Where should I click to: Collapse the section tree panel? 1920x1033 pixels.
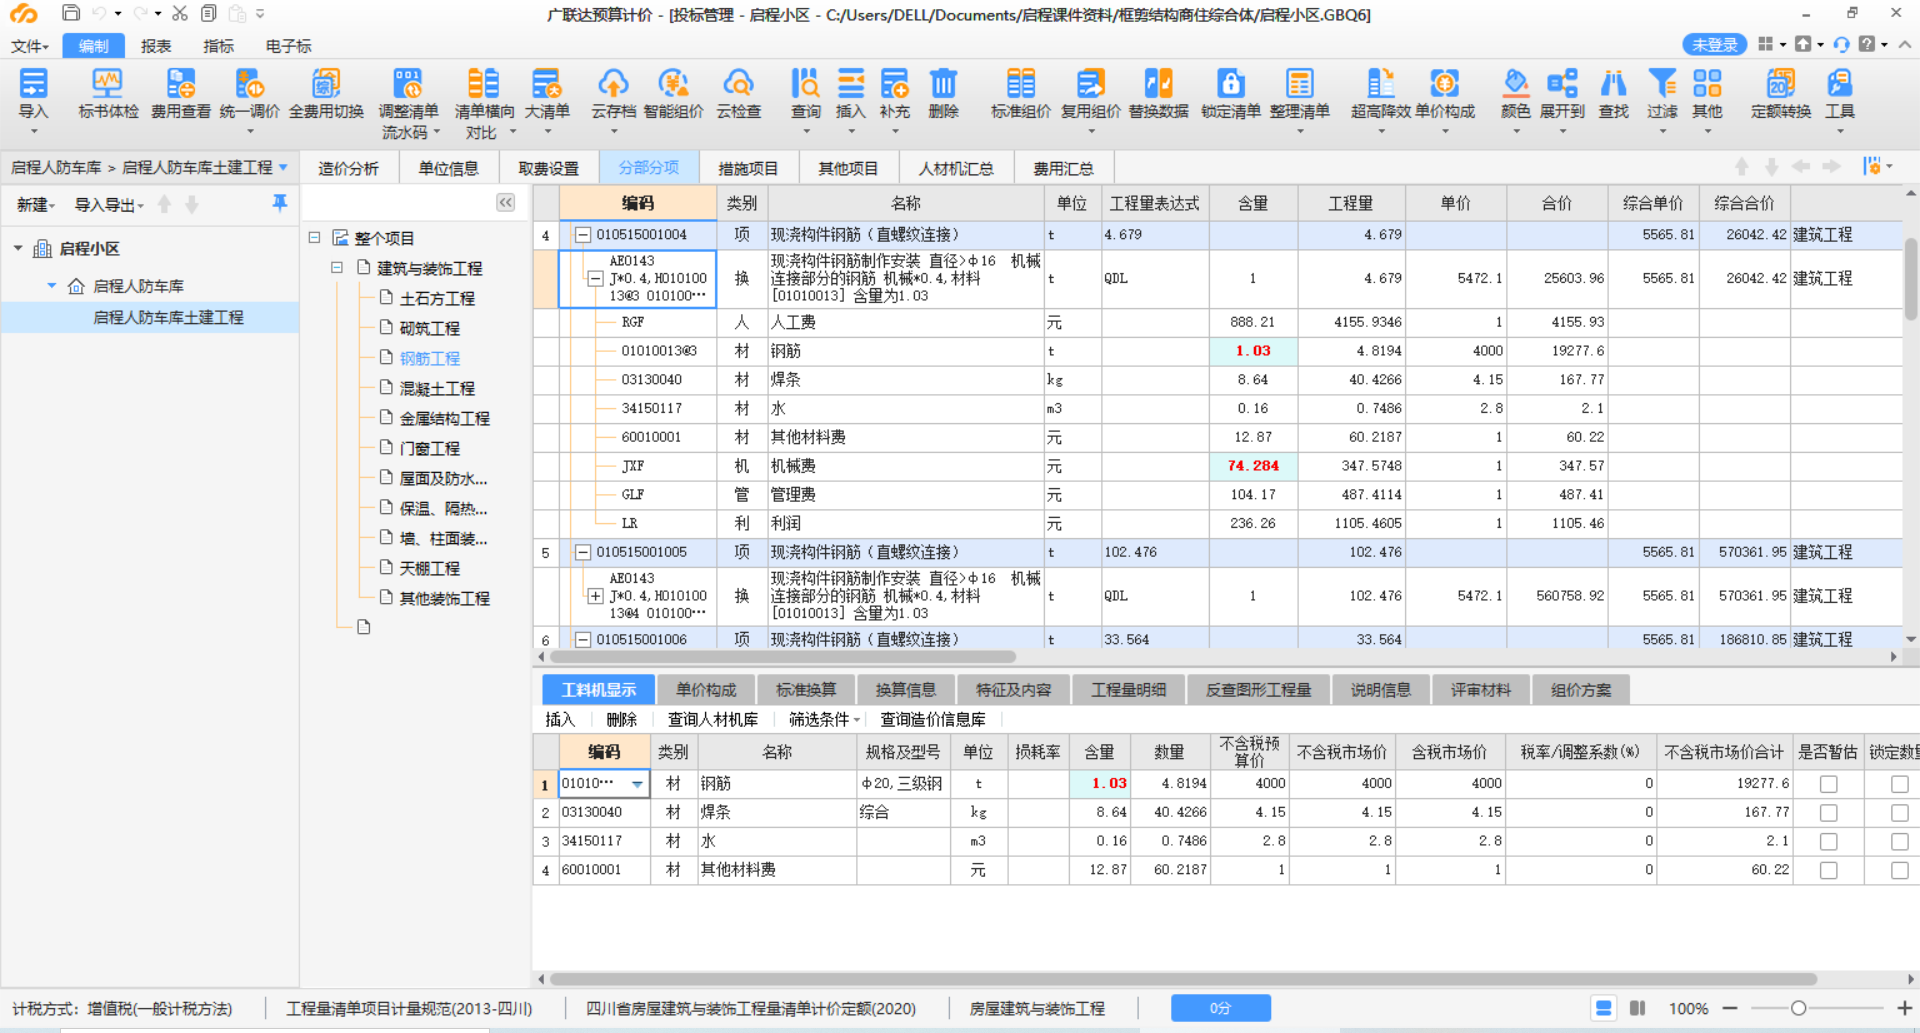(506, 203)
